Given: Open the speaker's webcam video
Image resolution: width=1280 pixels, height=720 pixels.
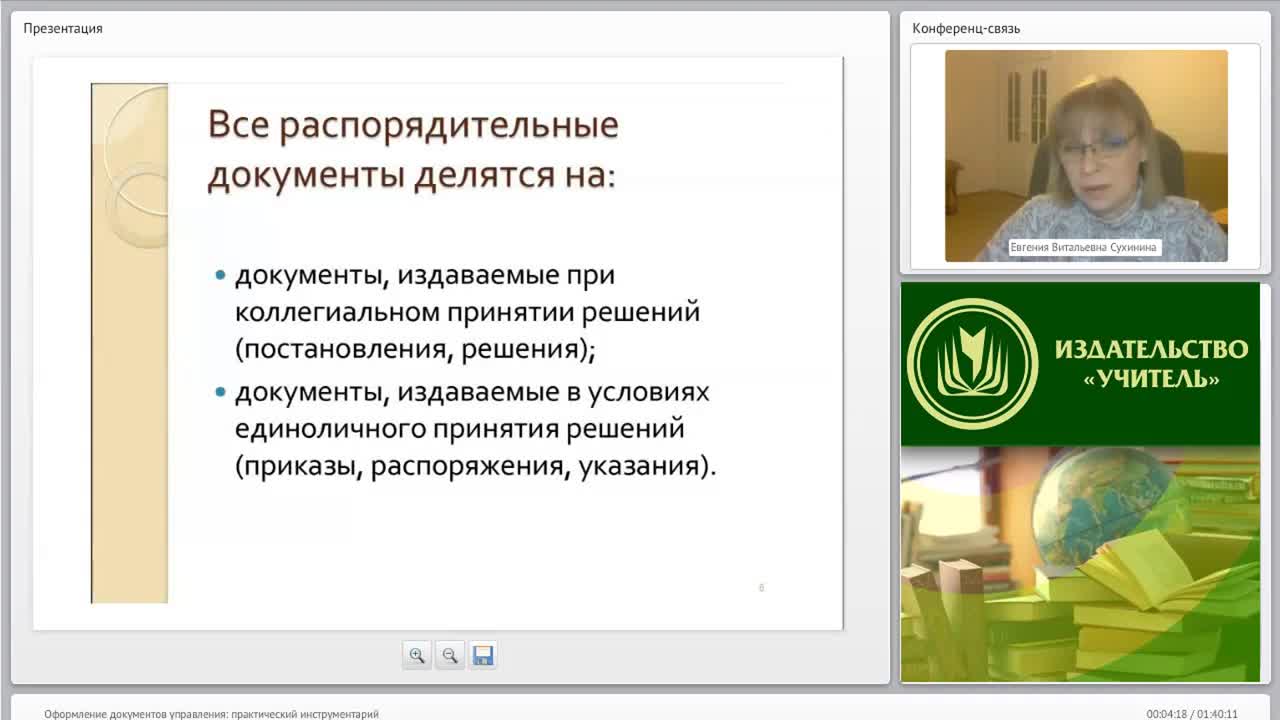Looking at the screenshot, I should [1086, 156].
